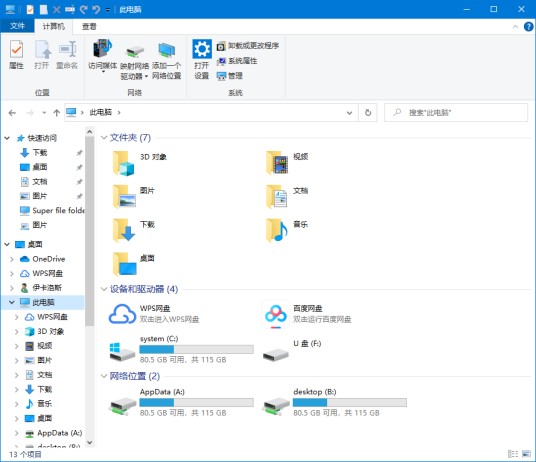This screenshot has width=536, height=462.
Task: Open settings via the 打开设置 gear icon
Action: tap(202, 59)
